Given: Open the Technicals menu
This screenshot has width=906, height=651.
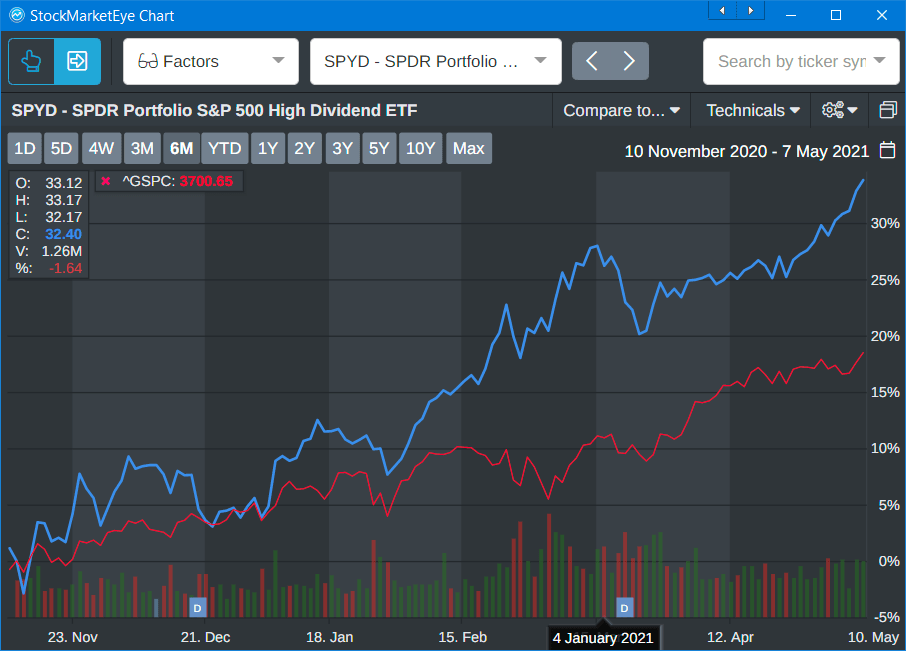Looking at the screenshot, I should tap(752, 110).
